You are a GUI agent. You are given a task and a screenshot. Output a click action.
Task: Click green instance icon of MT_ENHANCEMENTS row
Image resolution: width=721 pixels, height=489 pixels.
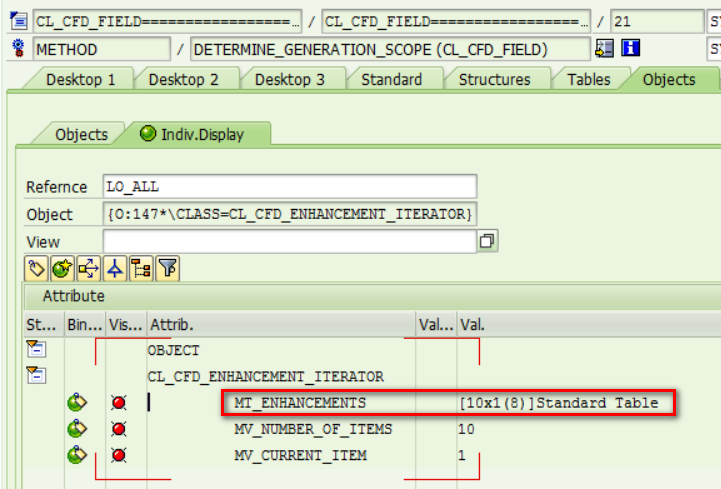[x=77, y=403]
